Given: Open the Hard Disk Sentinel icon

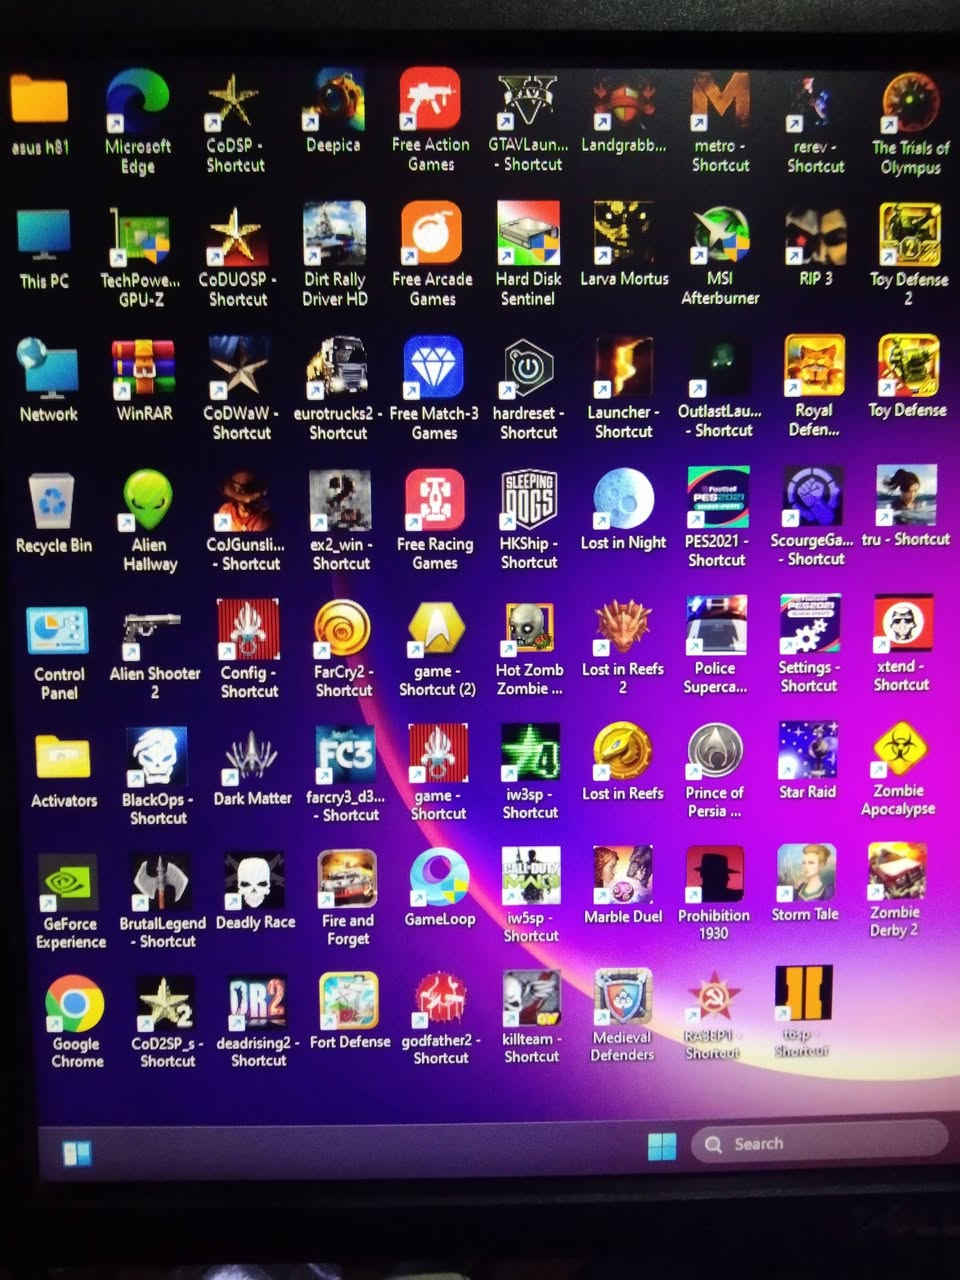Looking at the screenshot, I should coord(528,234).
